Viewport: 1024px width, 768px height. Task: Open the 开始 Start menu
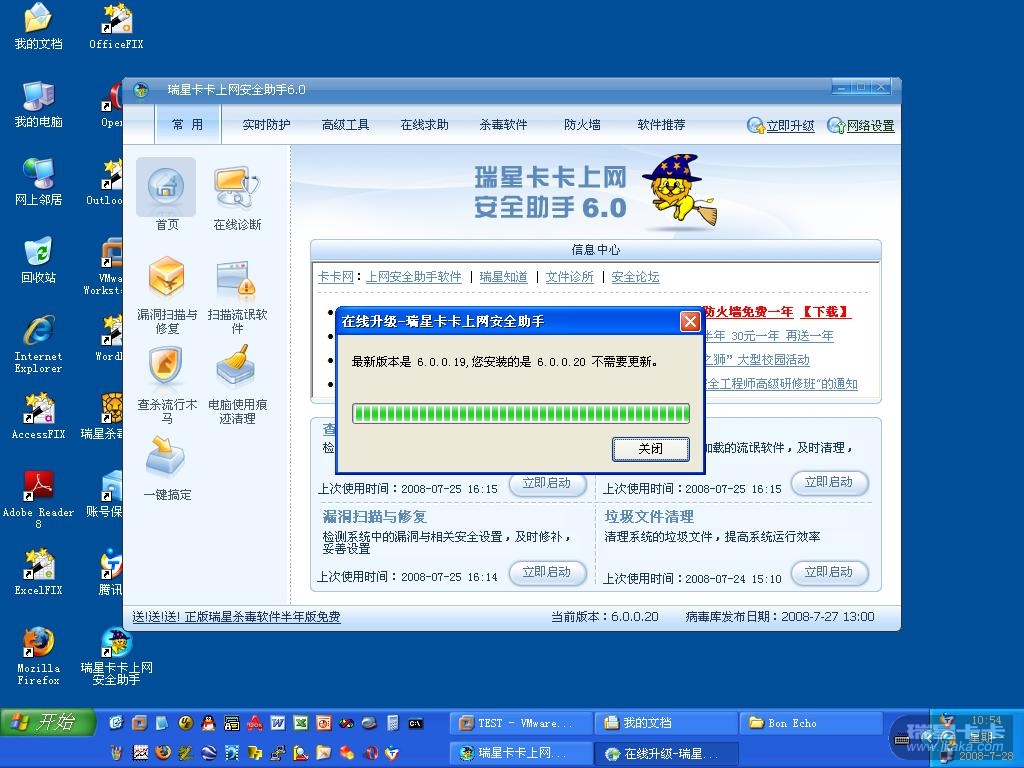[x=48, y=722]
